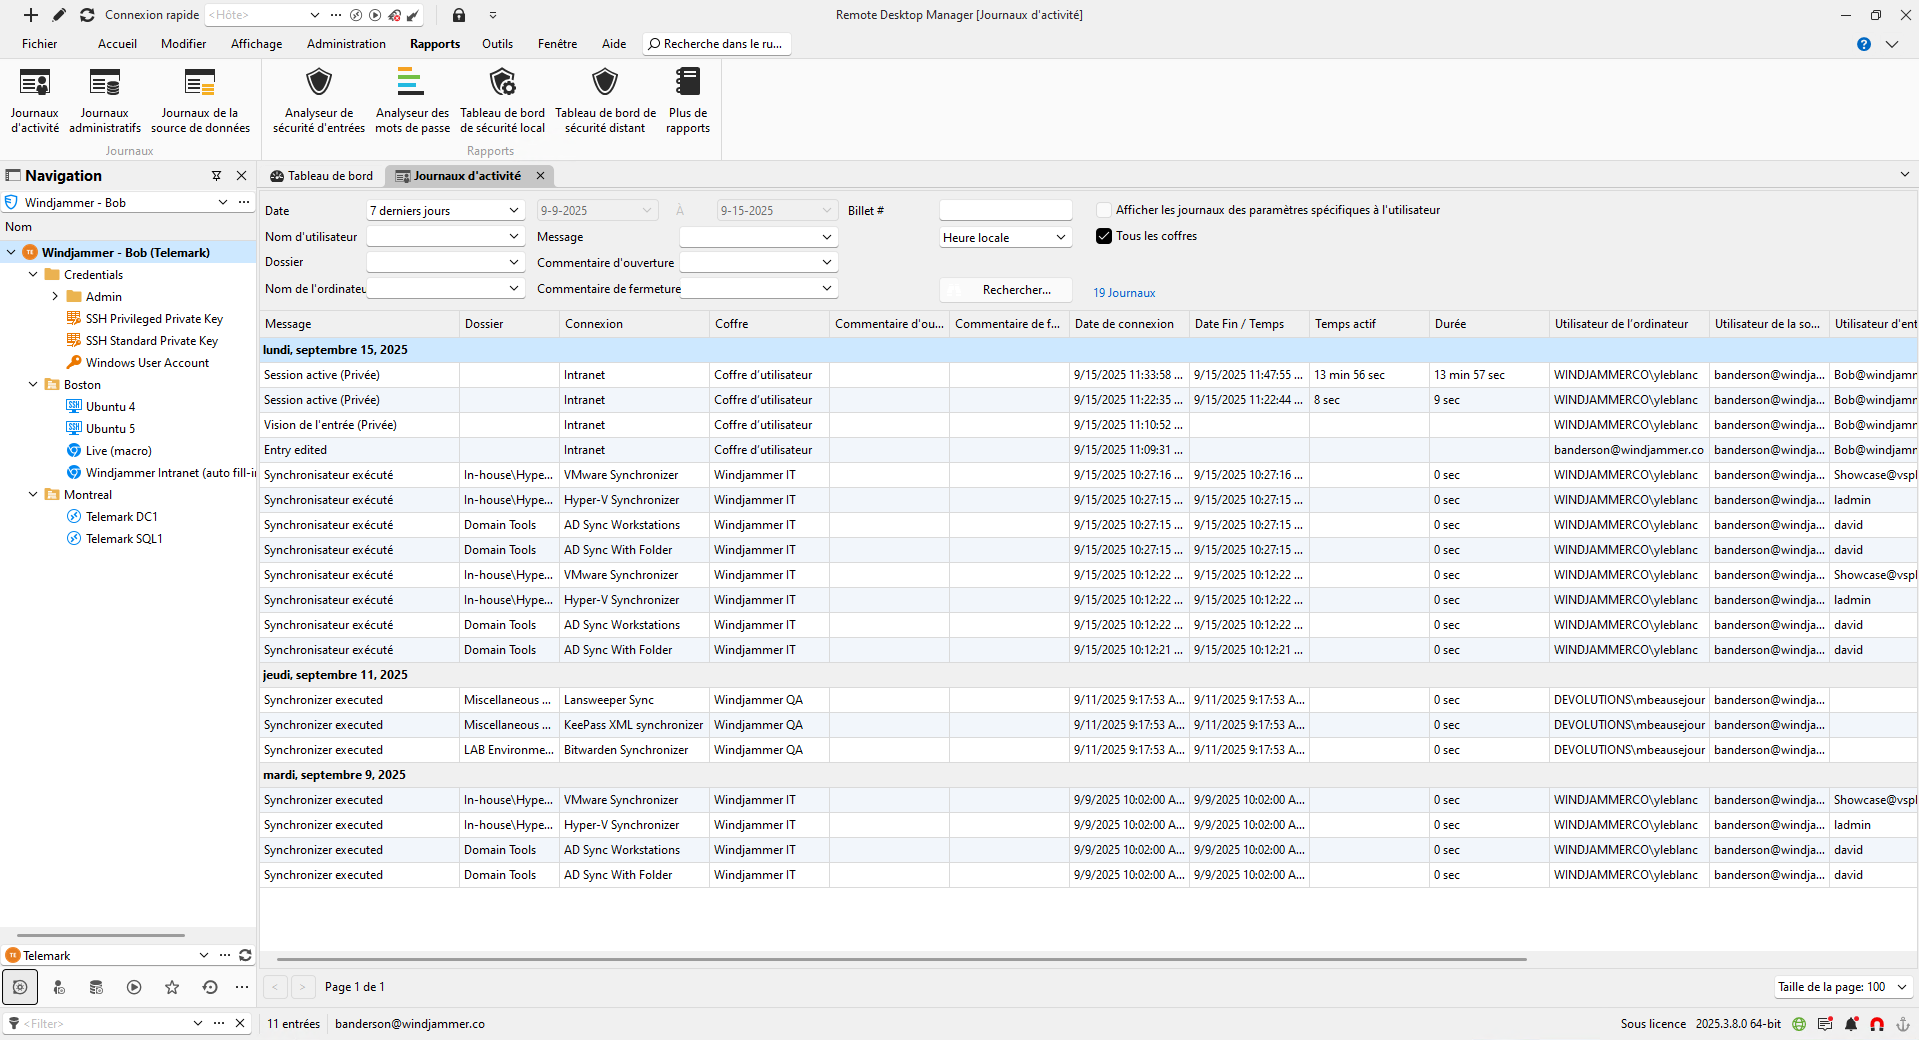Open Nom de l'ordinateur dropdown

pyautogui.click(x=445, y=288)
